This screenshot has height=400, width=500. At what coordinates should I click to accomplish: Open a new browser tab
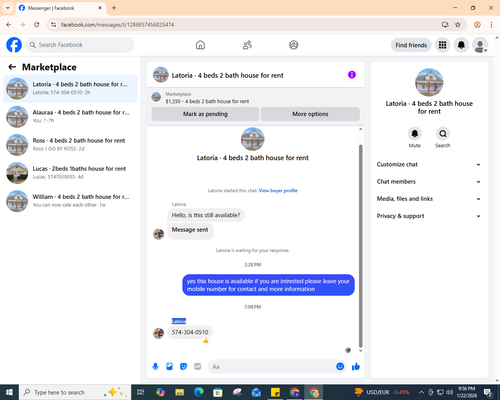(114, 8)
